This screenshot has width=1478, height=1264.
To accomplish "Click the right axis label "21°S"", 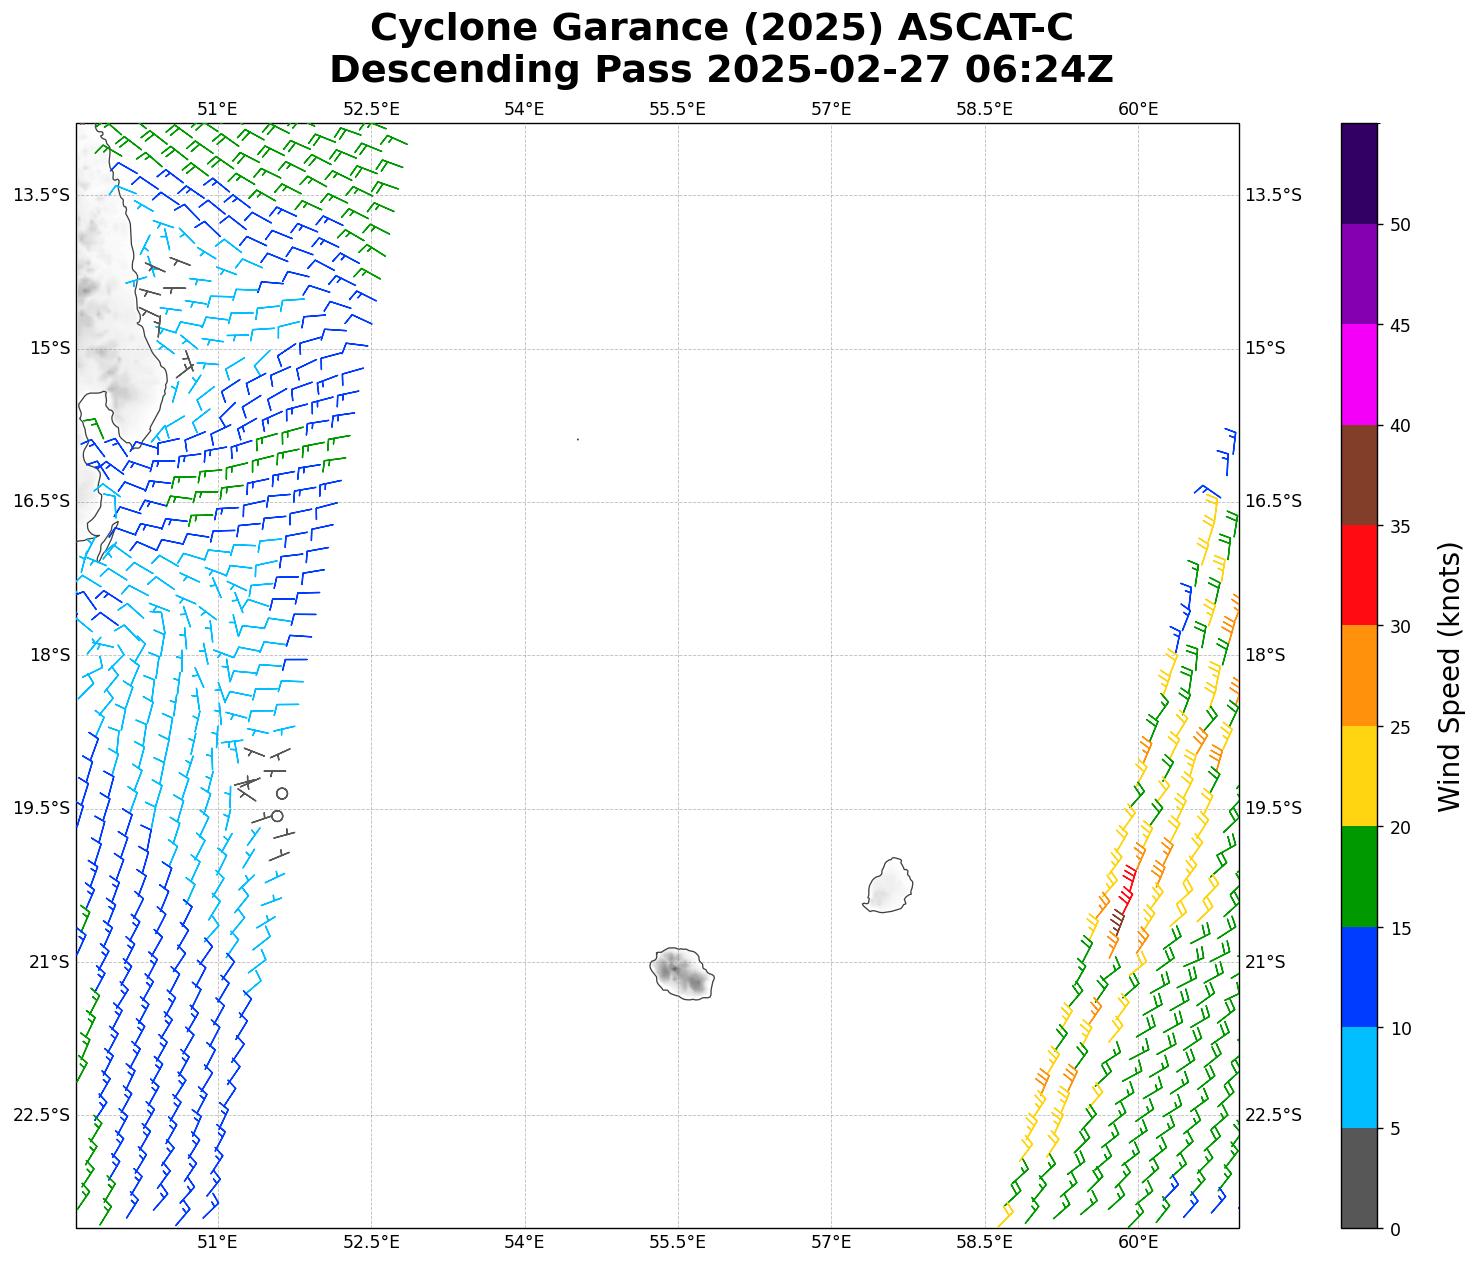I will click(1264, 962).
